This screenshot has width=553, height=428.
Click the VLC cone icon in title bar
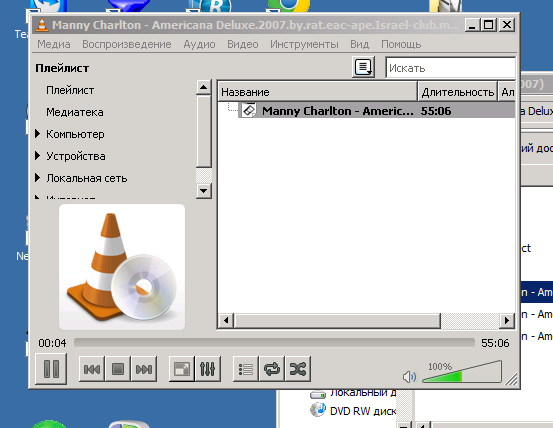(42, 25)
